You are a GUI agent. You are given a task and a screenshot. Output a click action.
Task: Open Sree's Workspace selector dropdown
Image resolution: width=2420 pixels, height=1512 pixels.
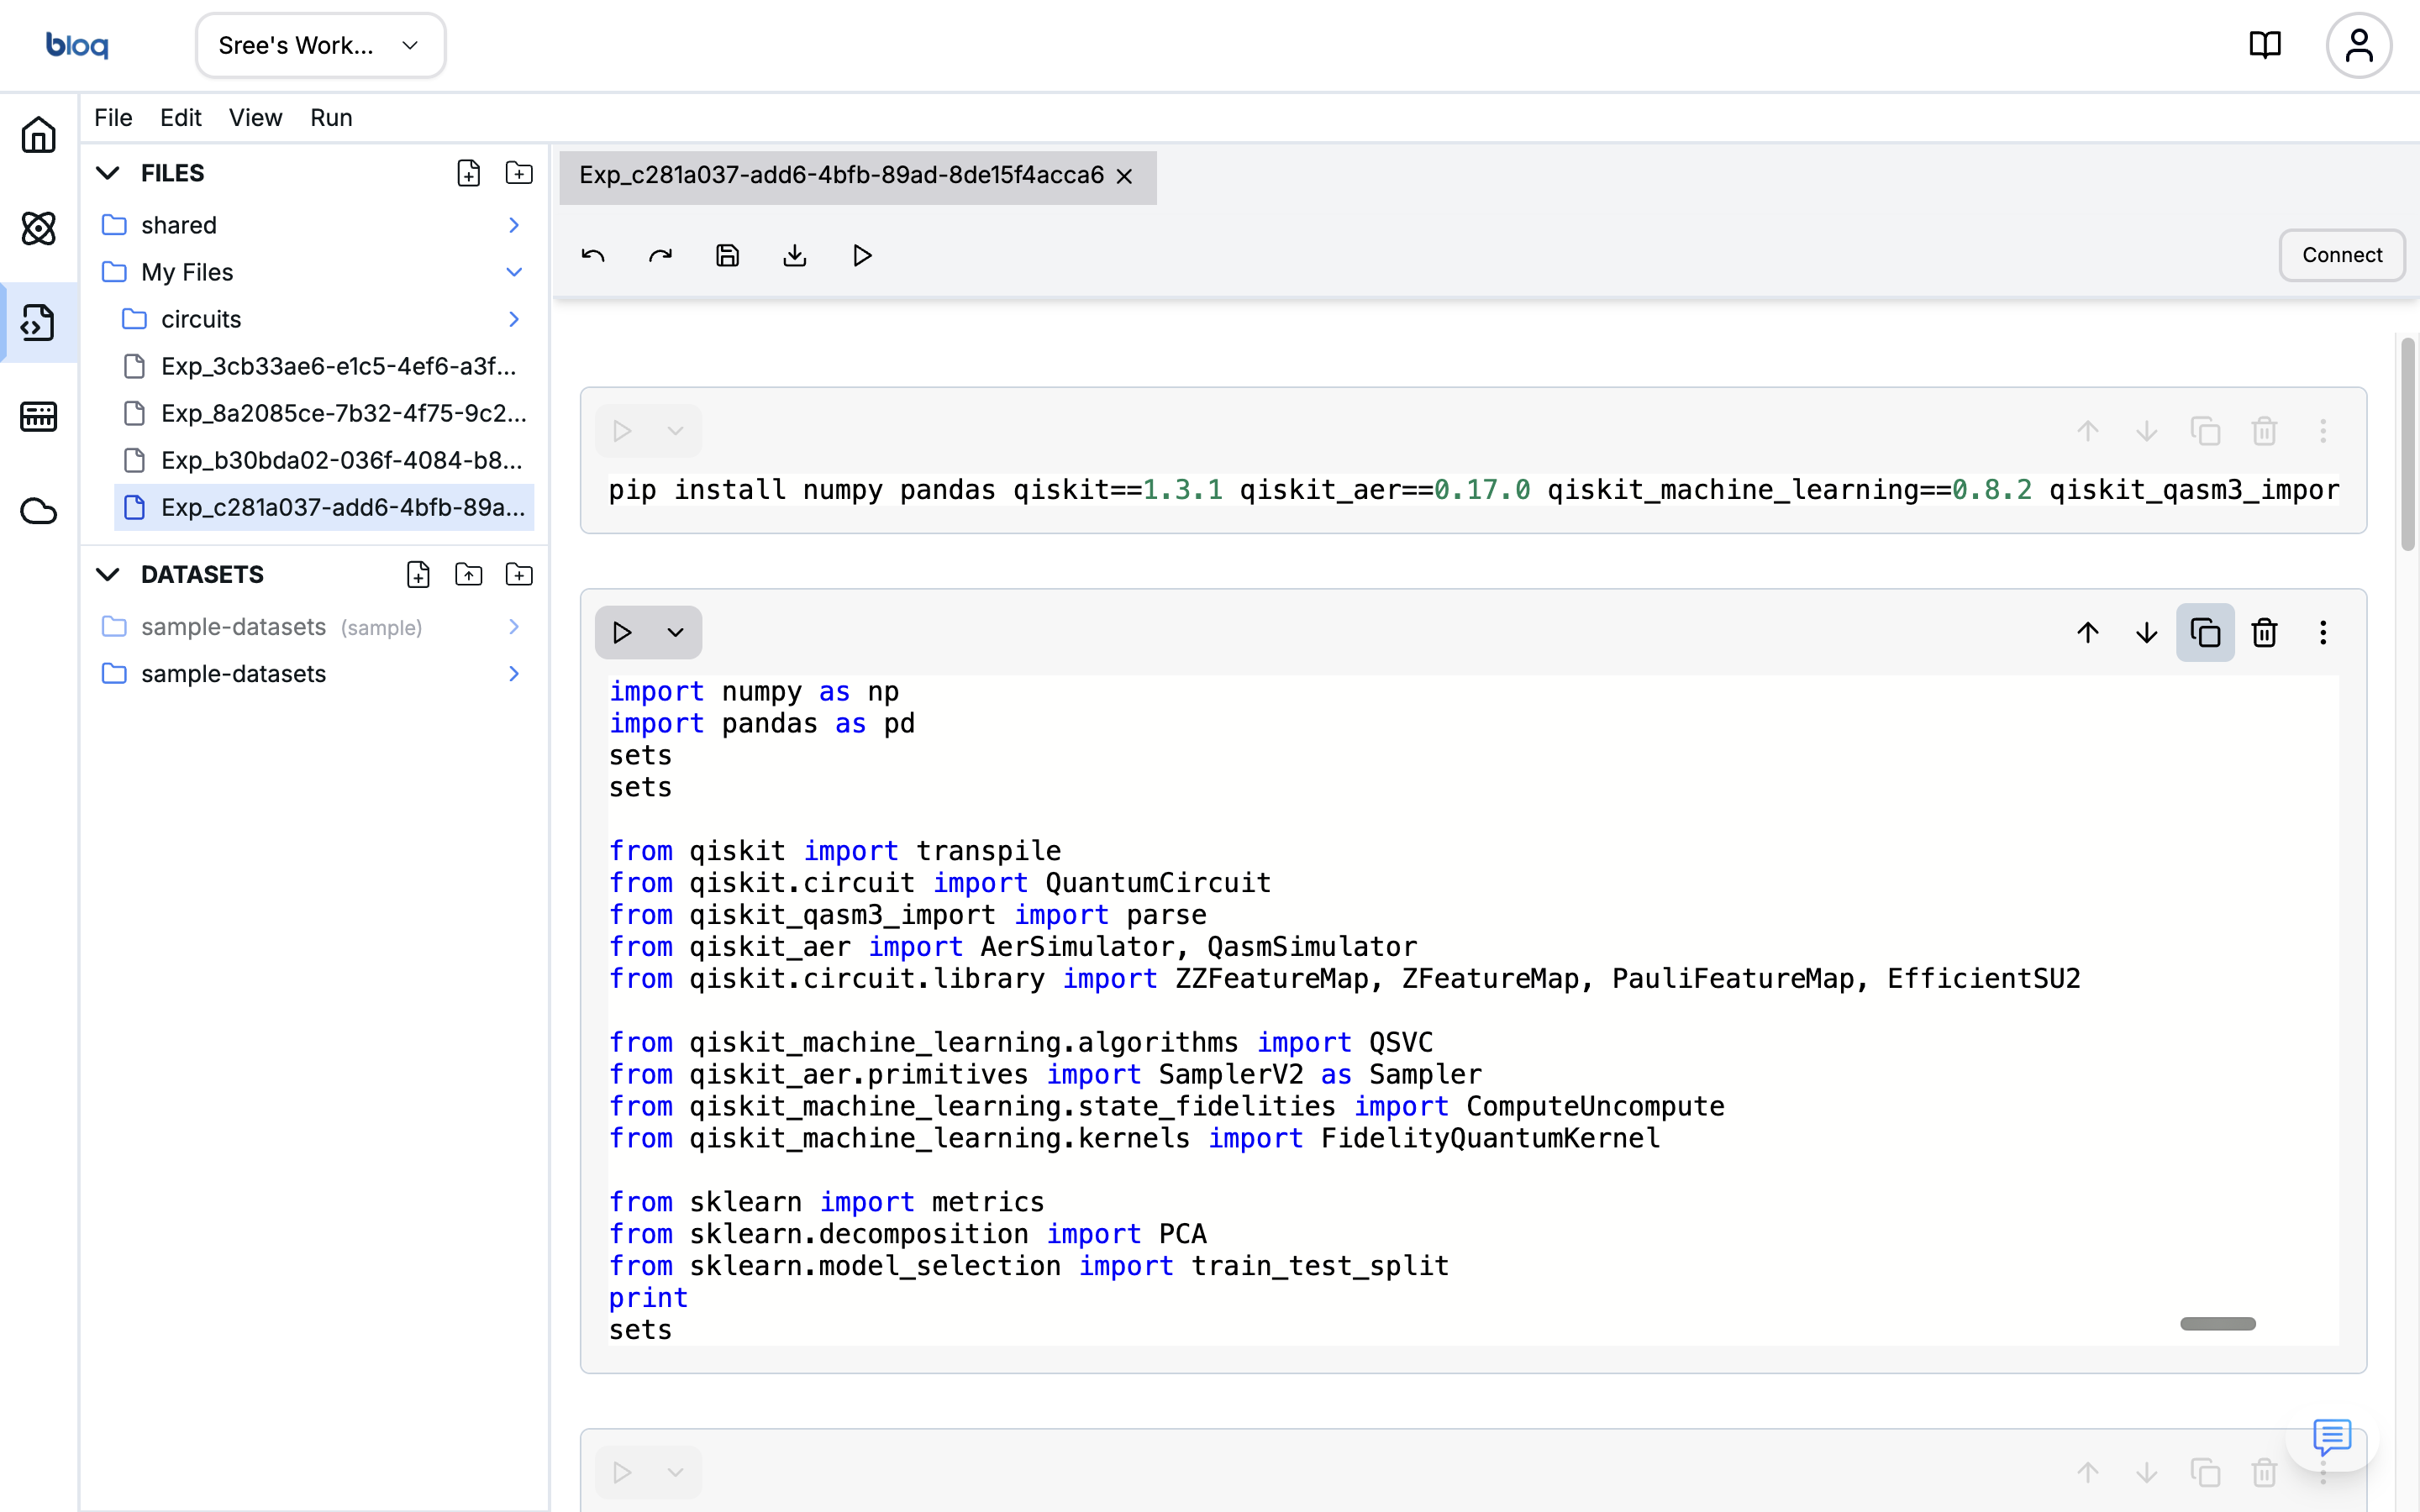[x=320, y=45]
